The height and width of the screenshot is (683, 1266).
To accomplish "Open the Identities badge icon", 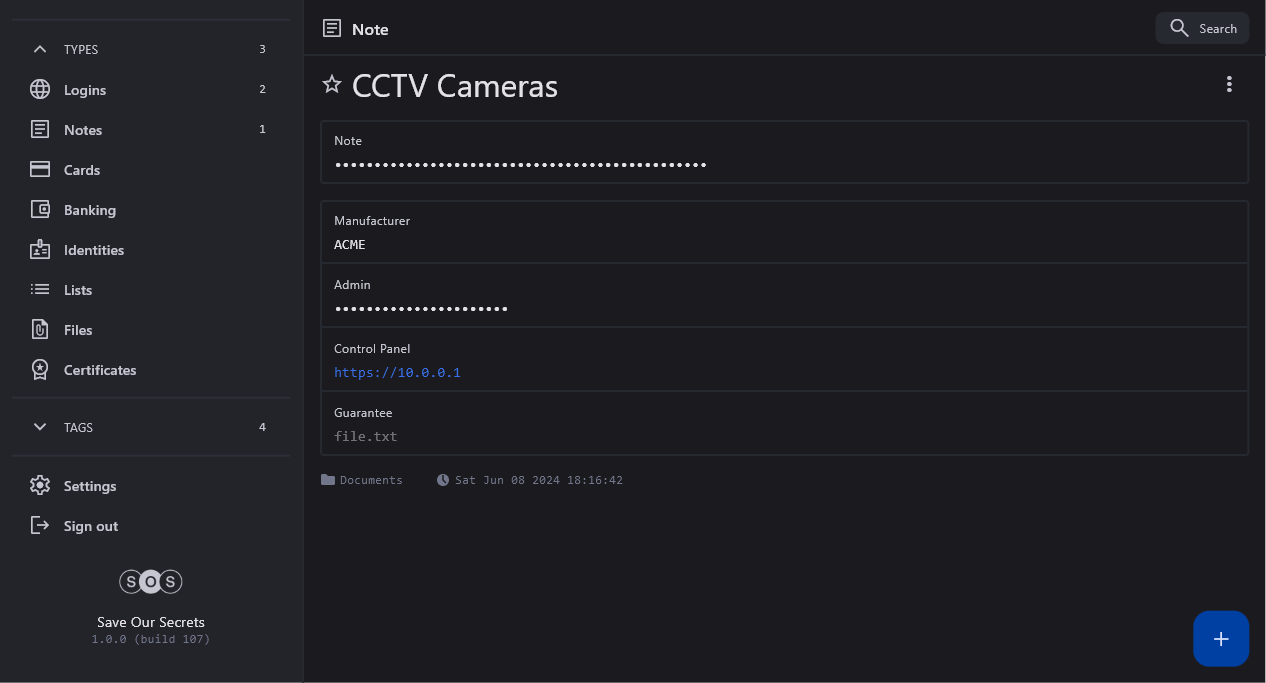I will (40, 250).
